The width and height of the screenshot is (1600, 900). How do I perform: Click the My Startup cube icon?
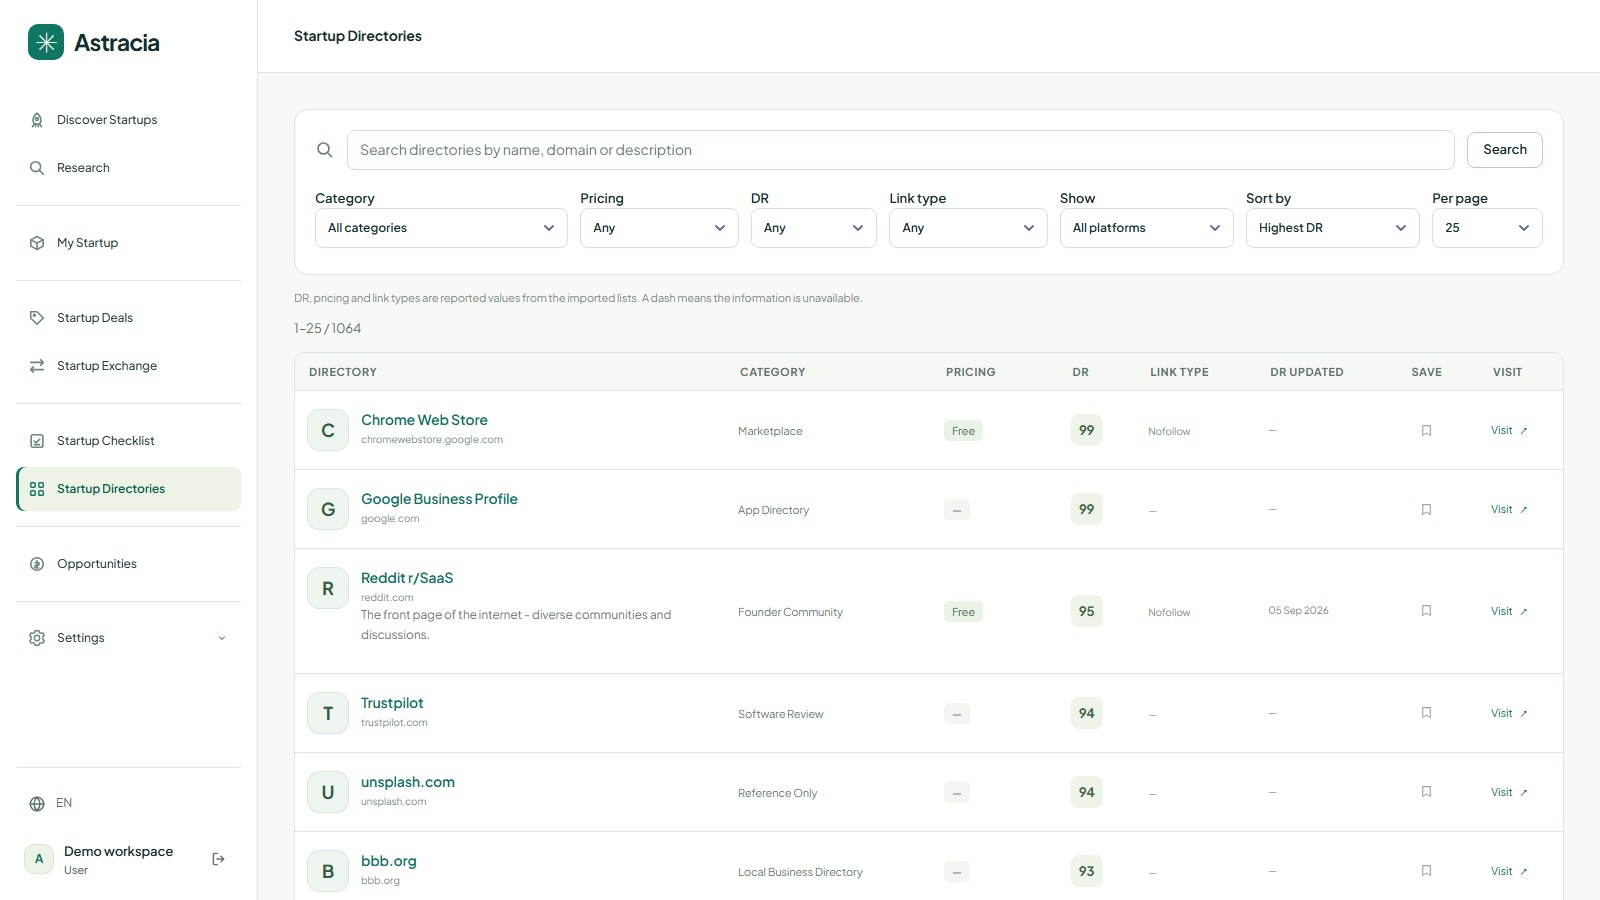37,243
